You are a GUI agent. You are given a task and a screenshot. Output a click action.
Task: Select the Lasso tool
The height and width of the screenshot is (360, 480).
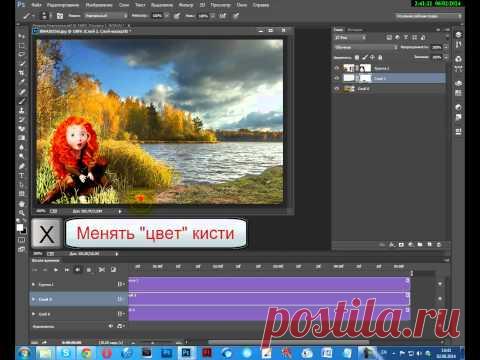click(x=21, y=54)
